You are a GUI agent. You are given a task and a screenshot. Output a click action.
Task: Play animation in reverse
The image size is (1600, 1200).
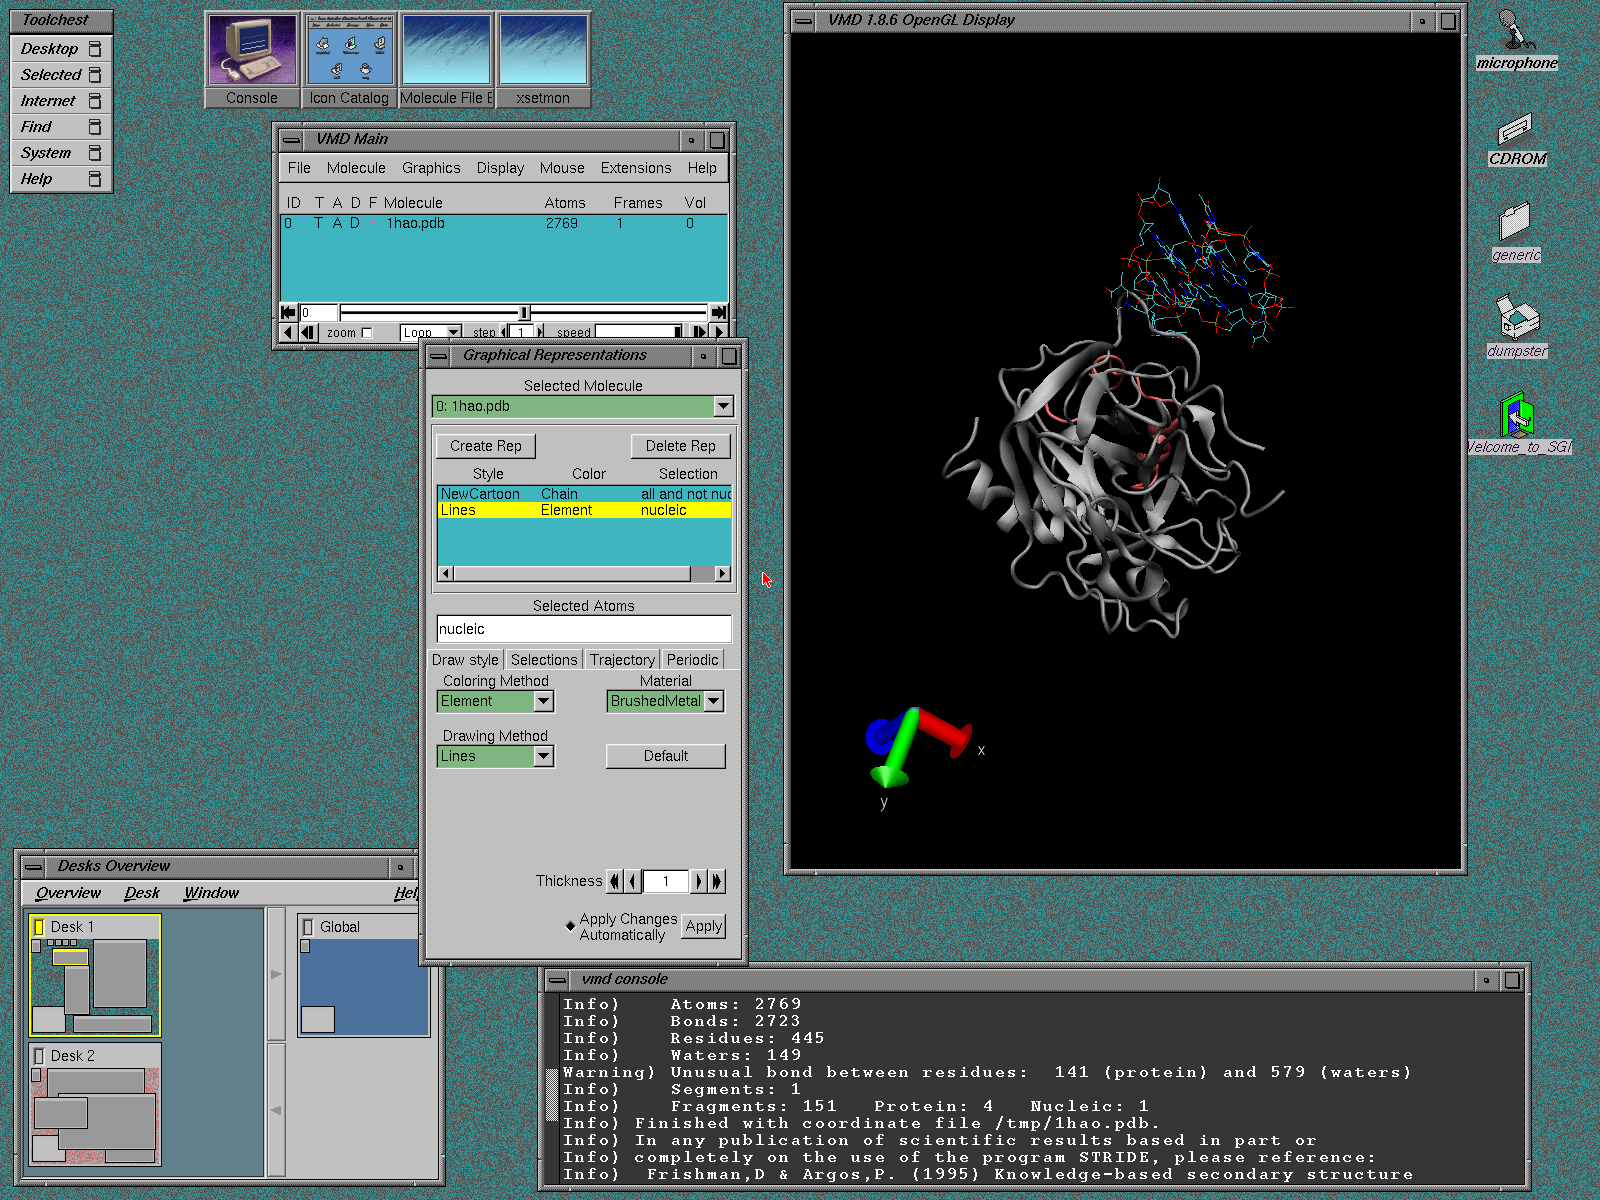[289, 332]
